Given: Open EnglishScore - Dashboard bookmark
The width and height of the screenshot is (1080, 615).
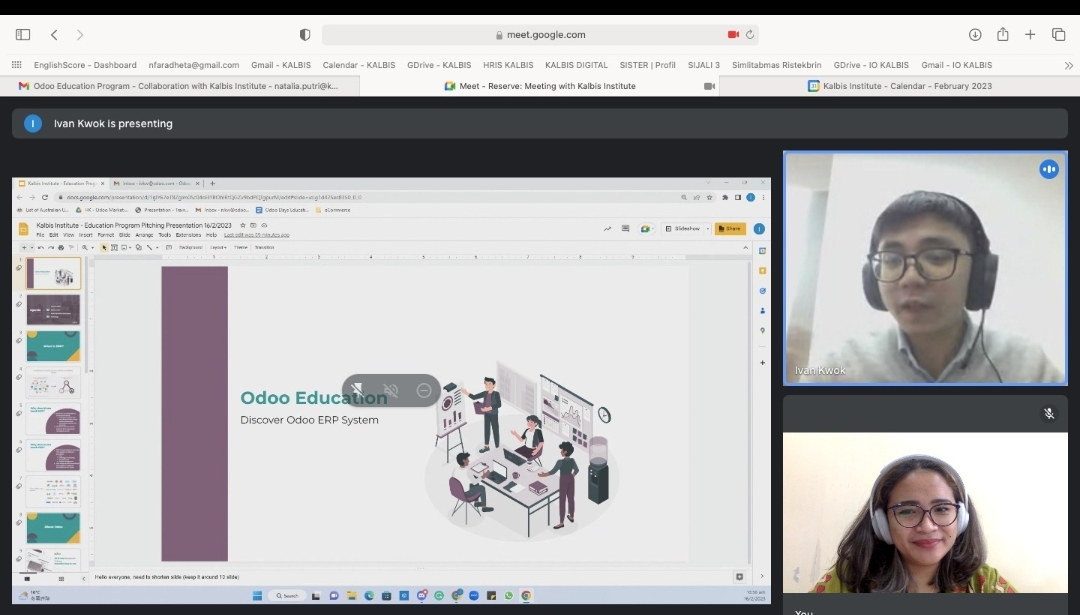Looking at the screenshot, I should [x=85, y=65].
